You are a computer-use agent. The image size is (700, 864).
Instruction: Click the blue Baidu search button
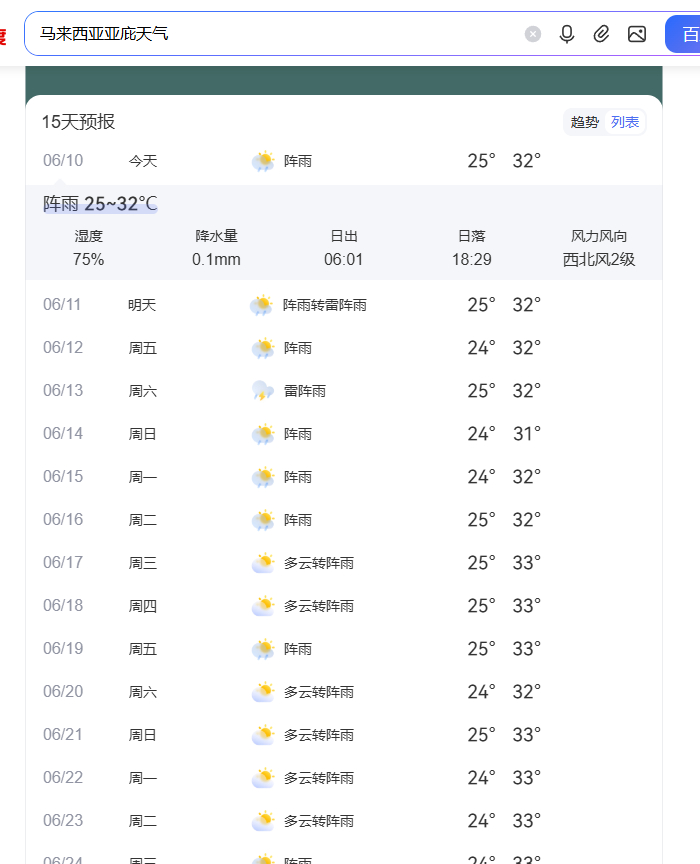(683, 34)
